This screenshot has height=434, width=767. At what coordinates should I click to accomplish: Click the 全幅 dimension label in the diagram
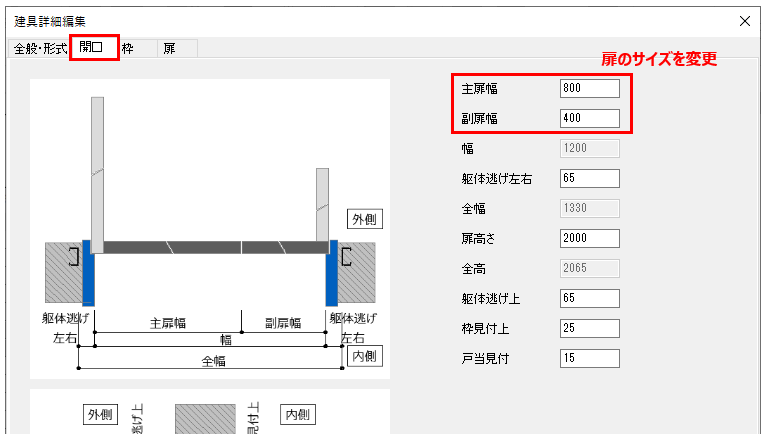point(214,361)
